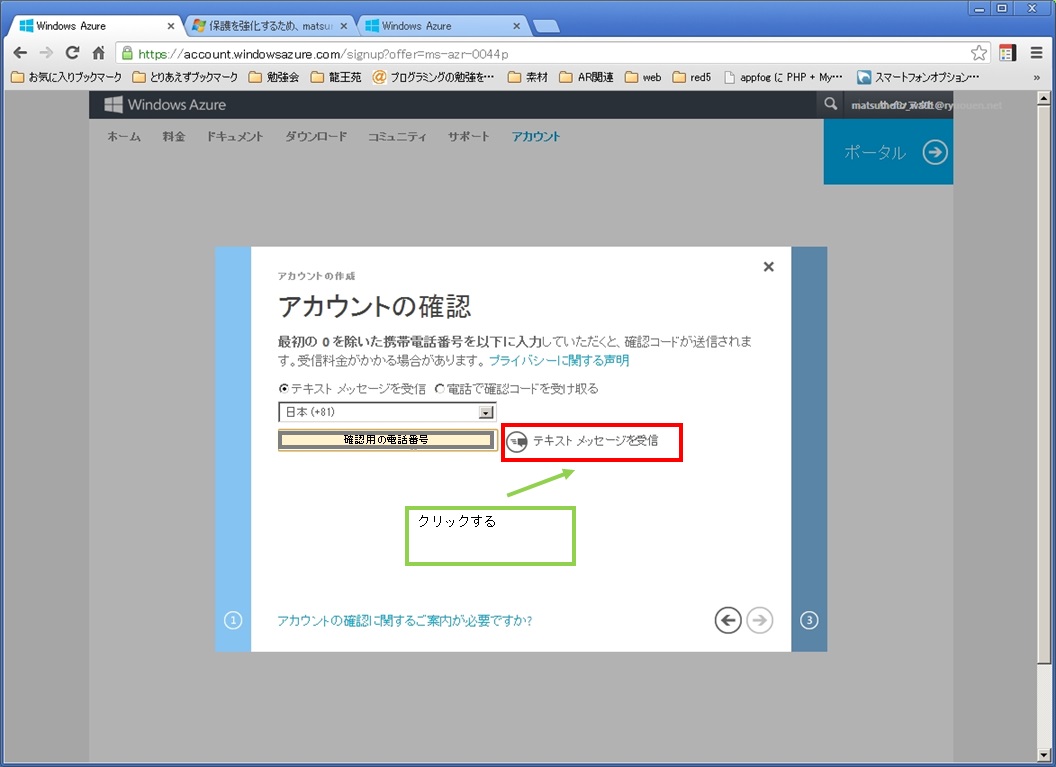Open the 龍王苑 bookmark folder

pos(336,77)
